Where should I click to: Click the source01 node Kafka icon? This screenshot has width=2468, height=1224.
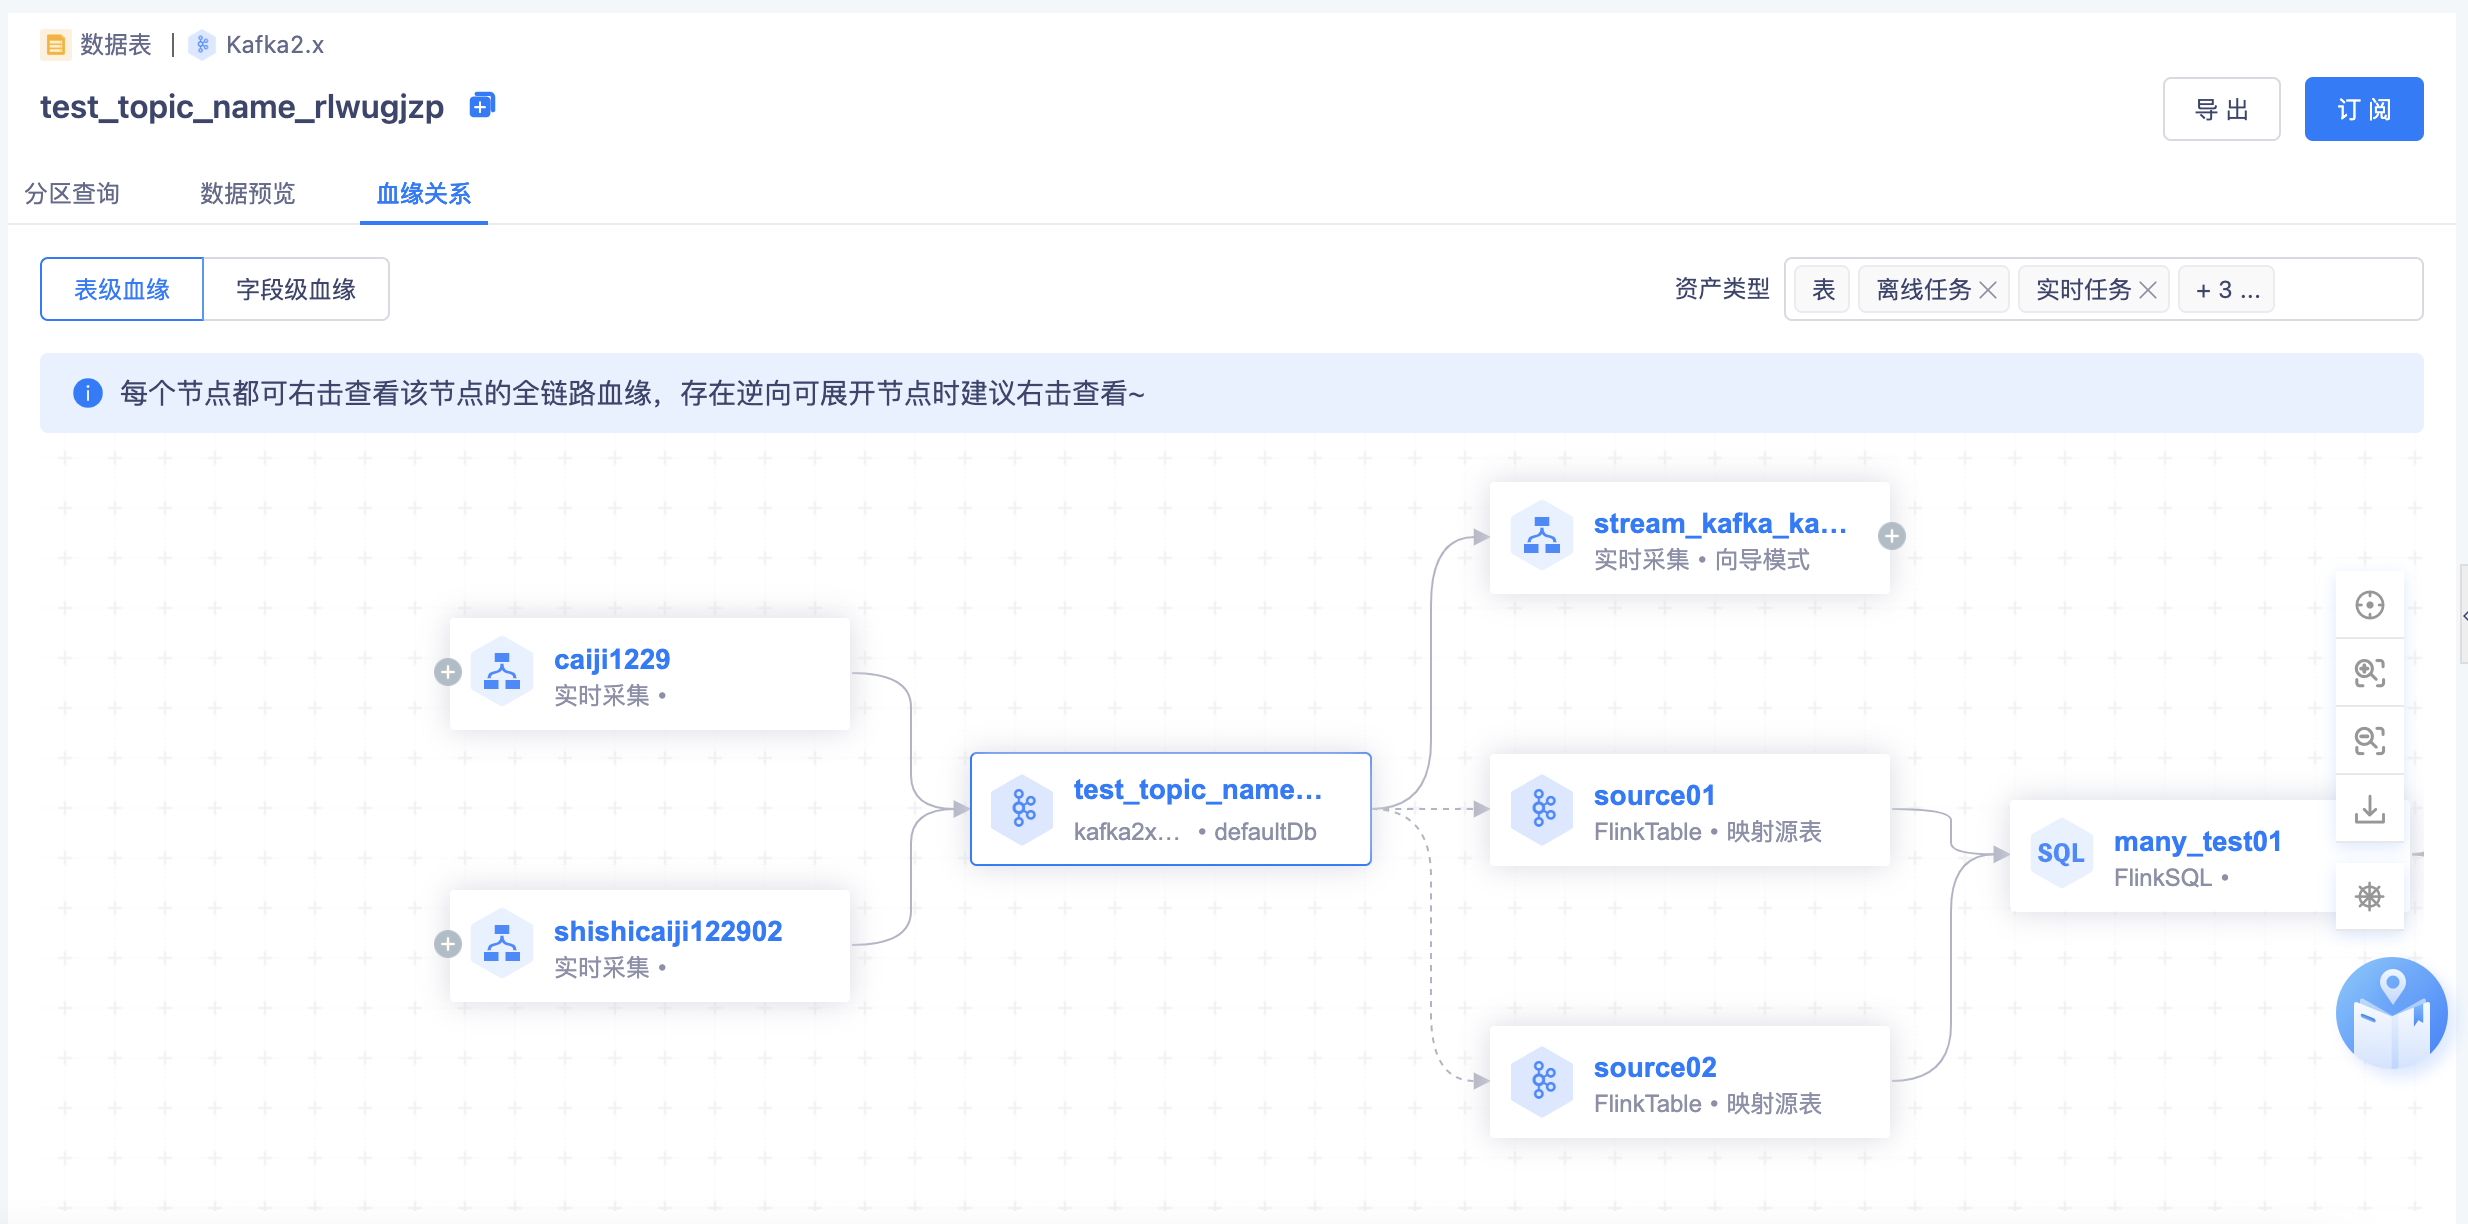pos(1542,808)
